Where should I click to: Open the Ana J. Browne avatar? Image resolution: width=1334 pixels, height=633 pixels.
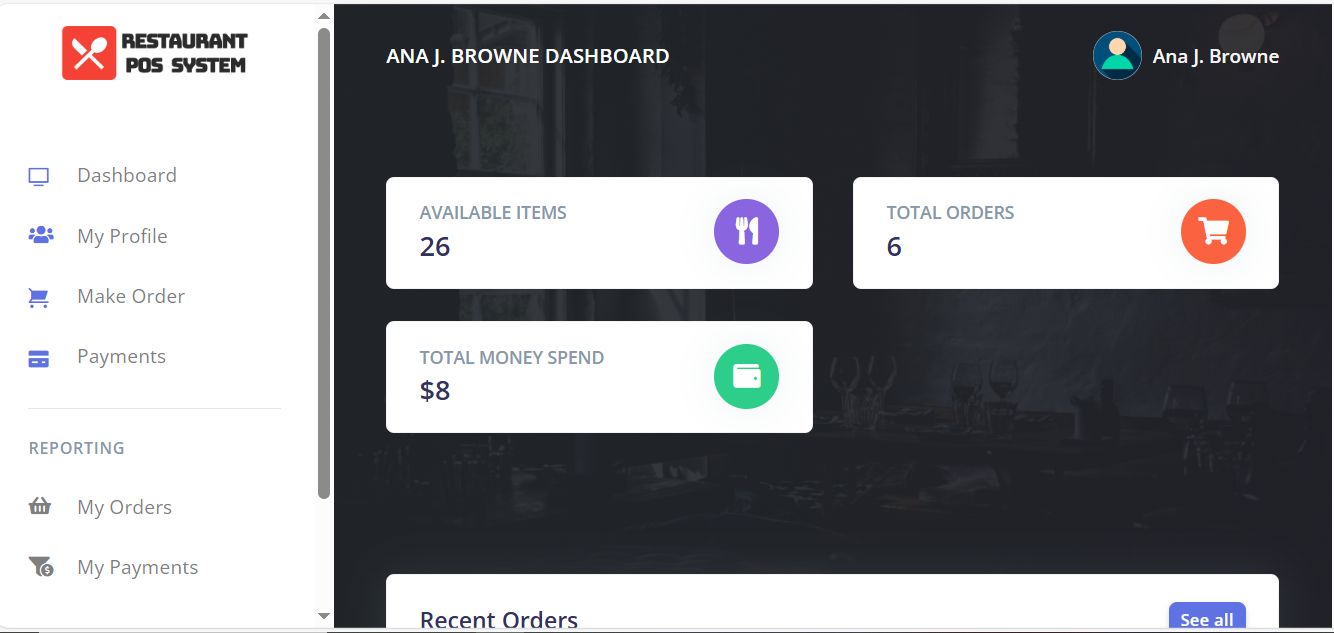click(x=1117, y=56)
